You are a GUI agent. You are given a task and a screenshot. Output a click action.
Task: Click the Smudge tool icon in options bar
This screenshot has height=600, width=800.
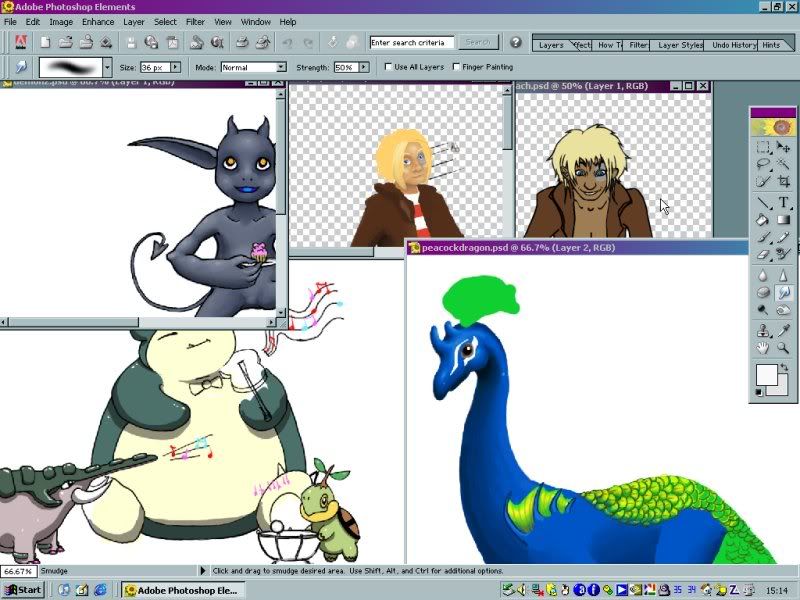point(21,67)
